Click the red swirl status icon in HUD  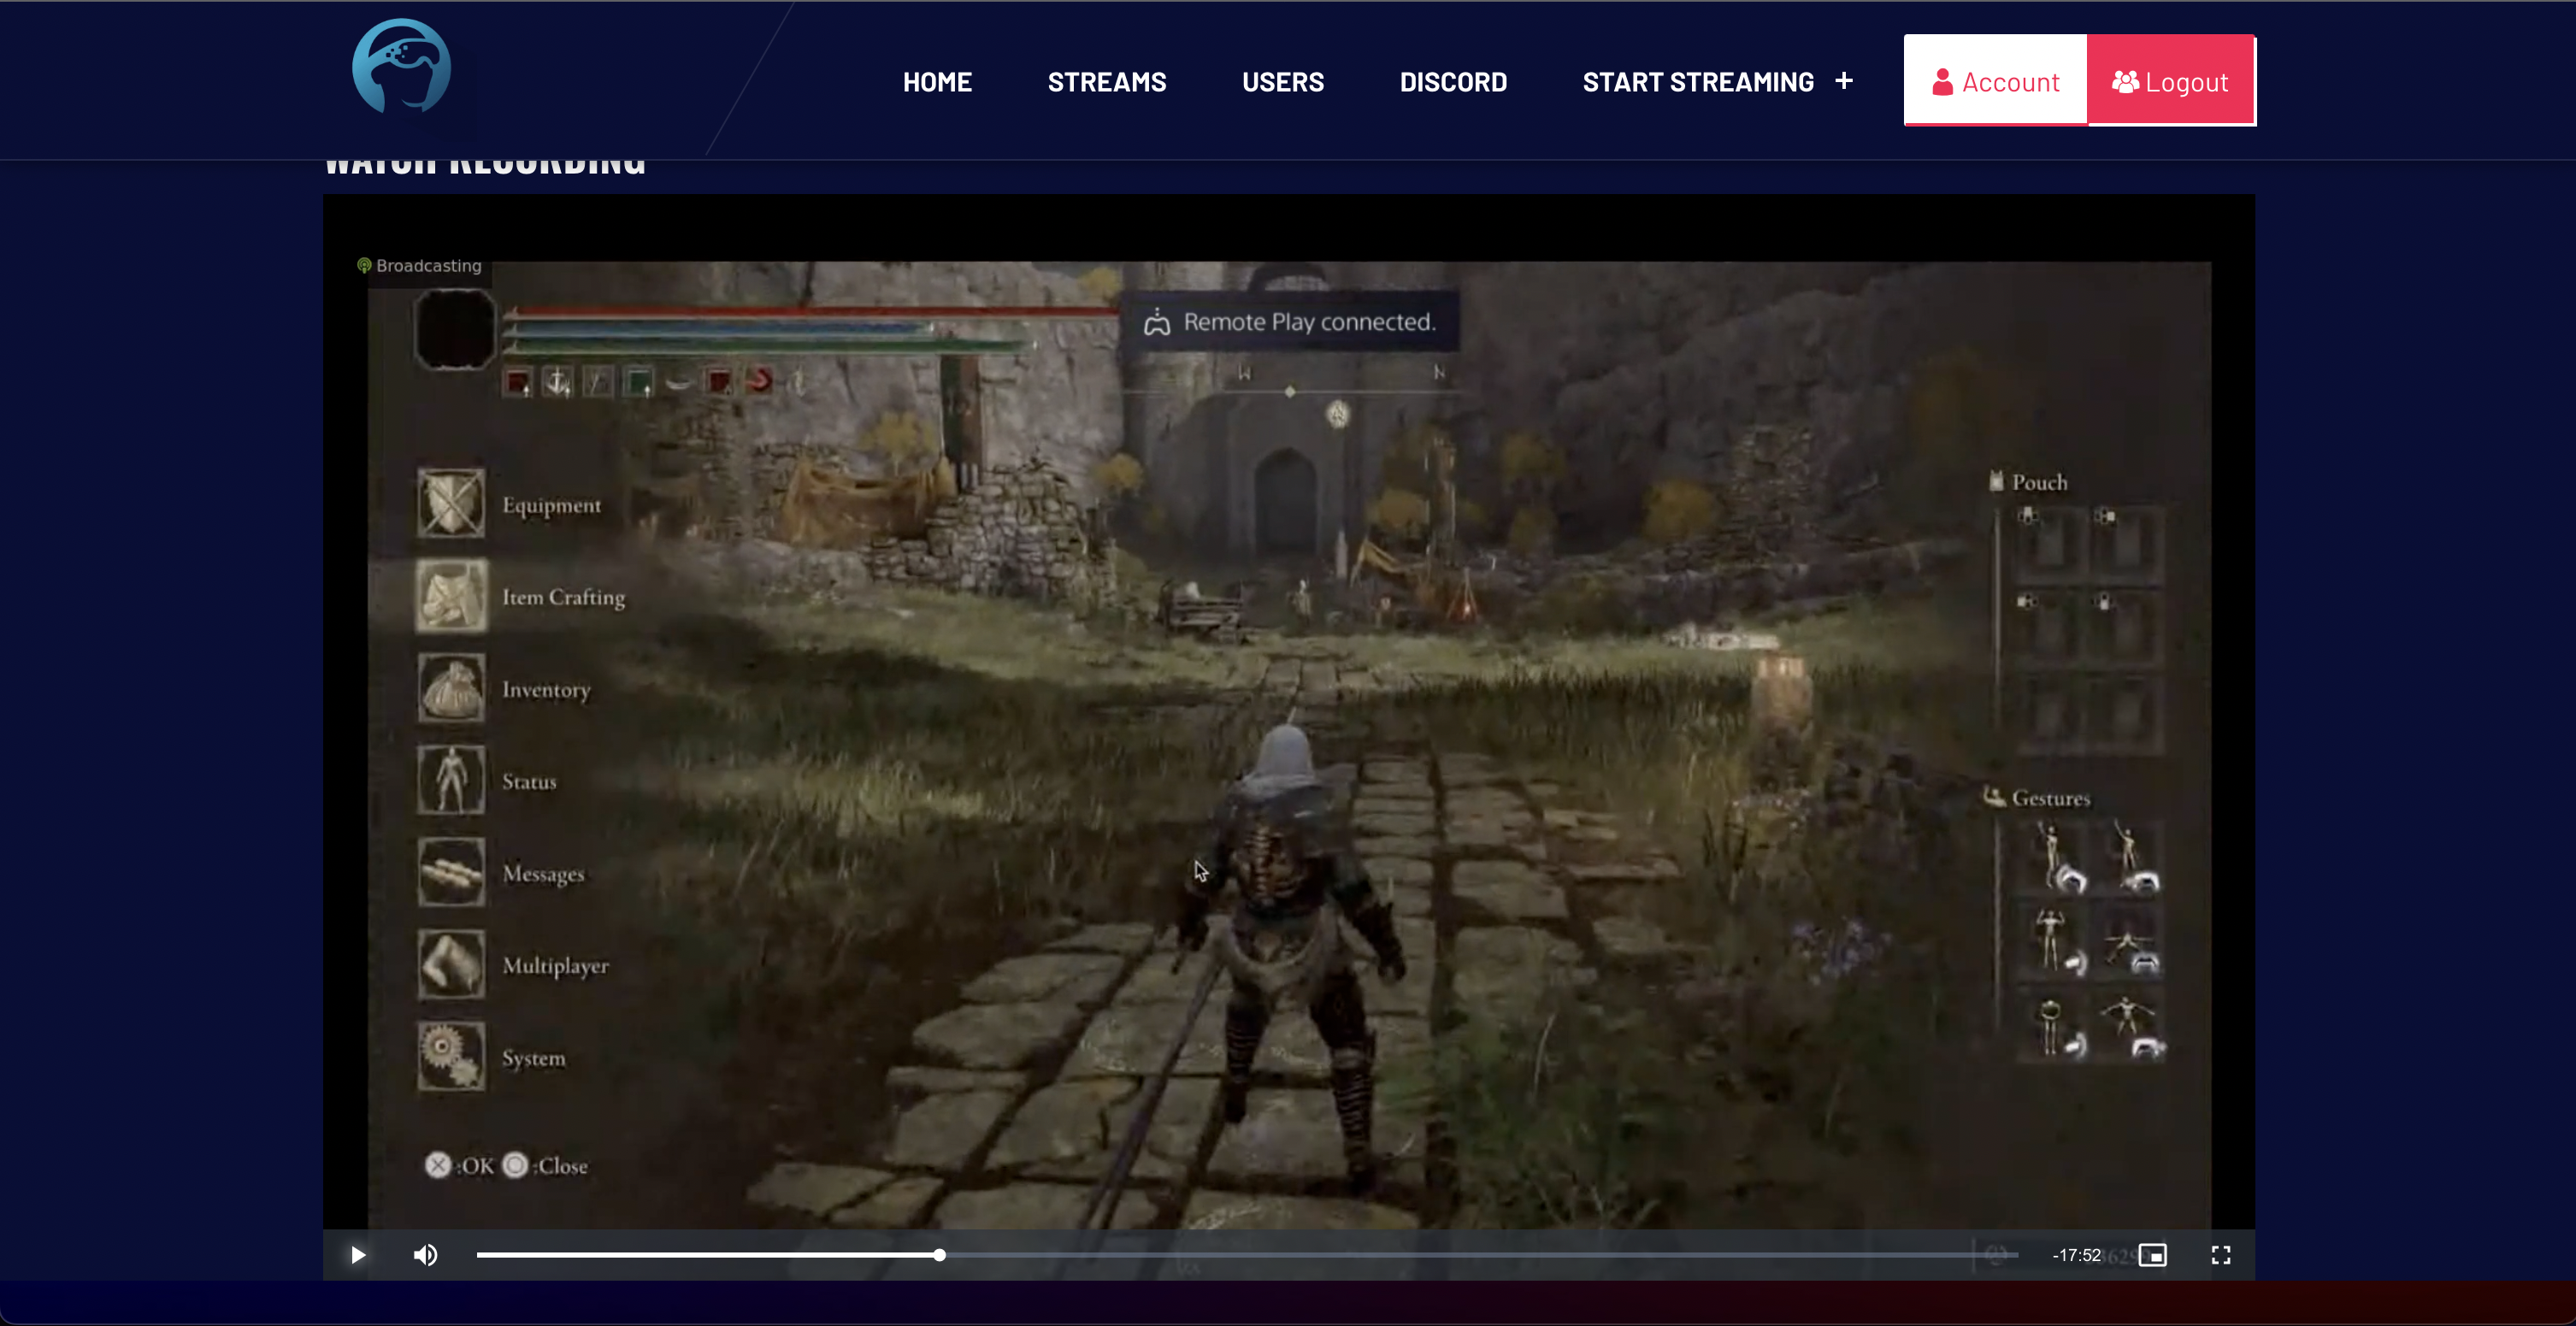[x=759, y=381]
